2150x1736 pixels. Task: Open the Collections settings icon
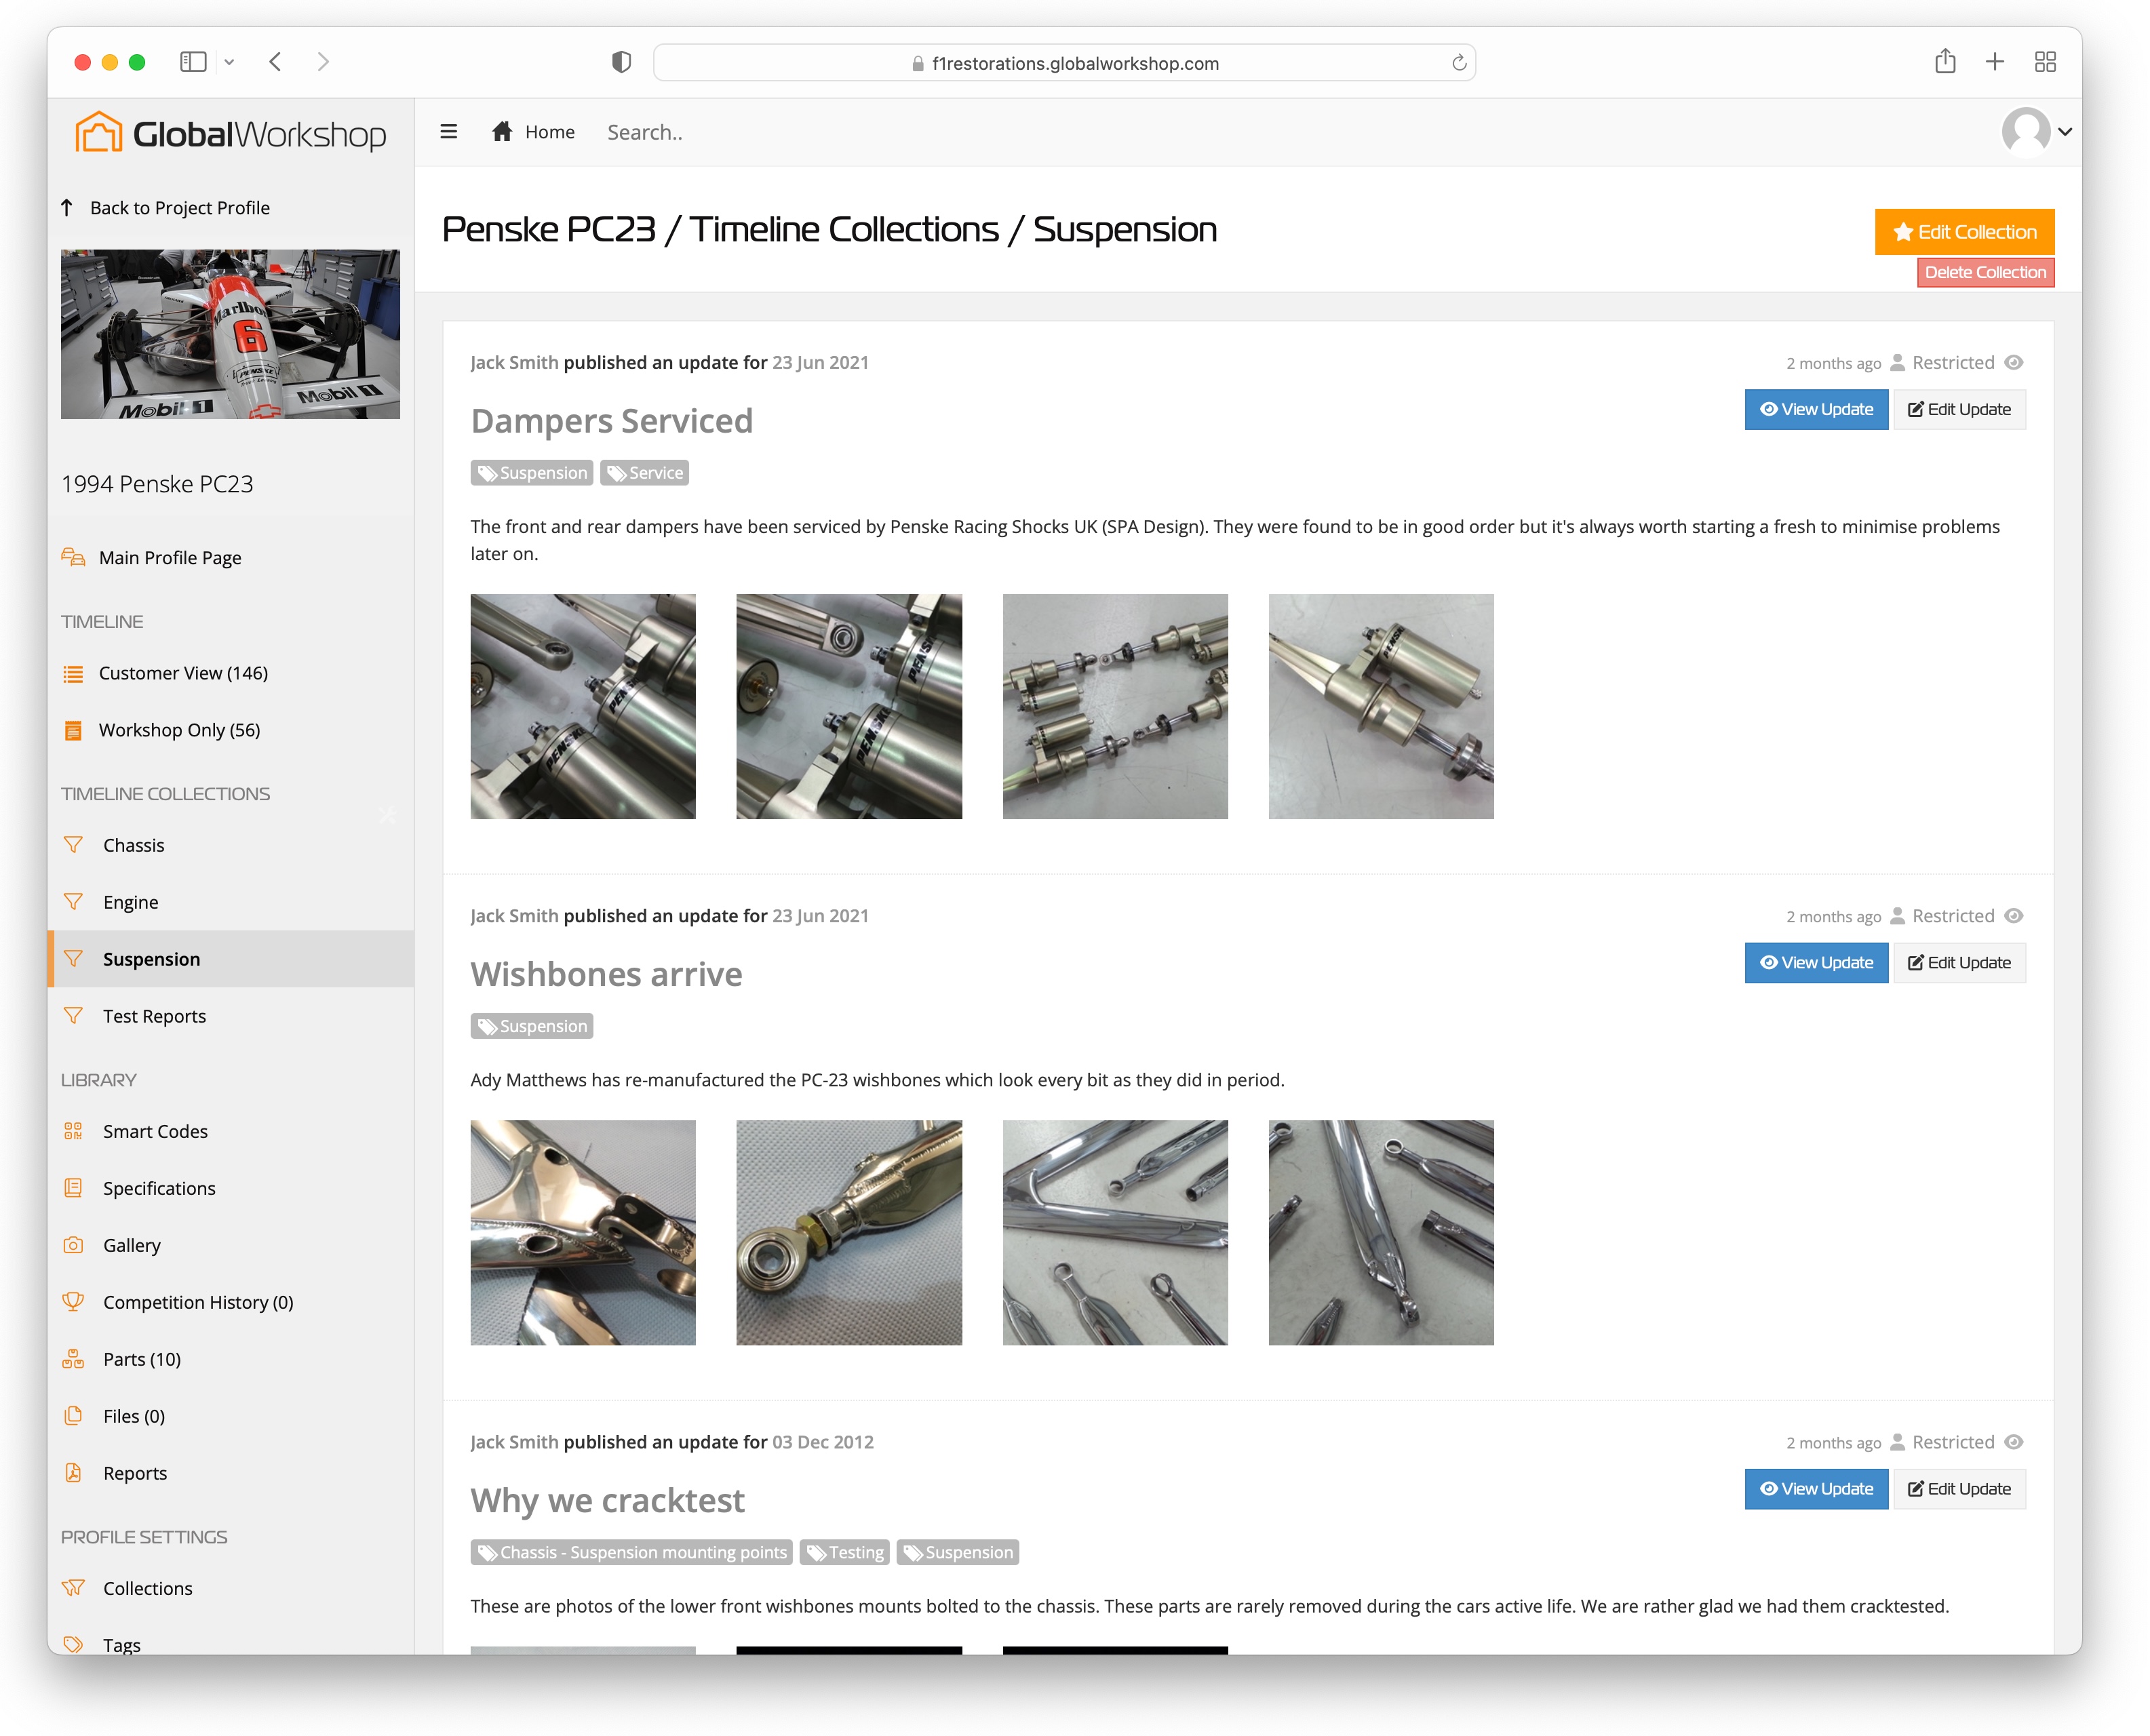point(73,1588)
